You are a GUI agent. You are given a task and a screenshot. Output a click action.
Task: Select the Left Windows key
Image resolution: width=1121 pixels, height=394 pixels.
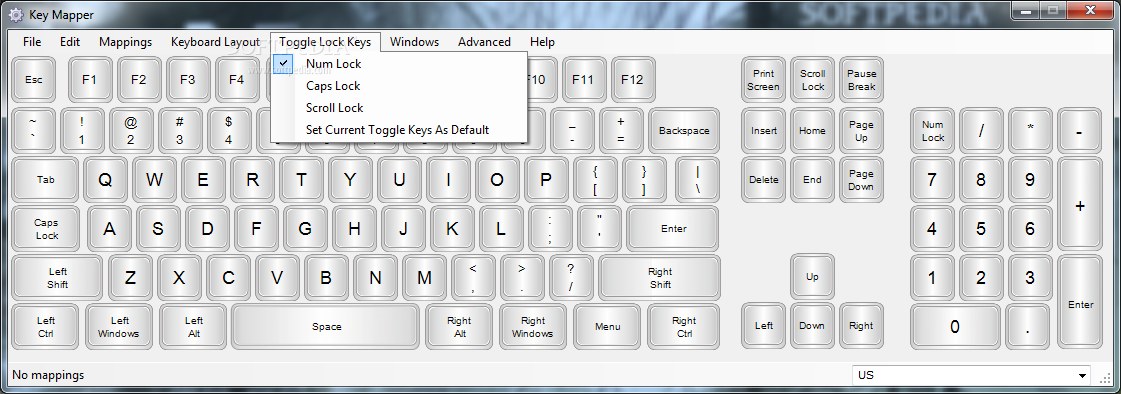[119, 327]
